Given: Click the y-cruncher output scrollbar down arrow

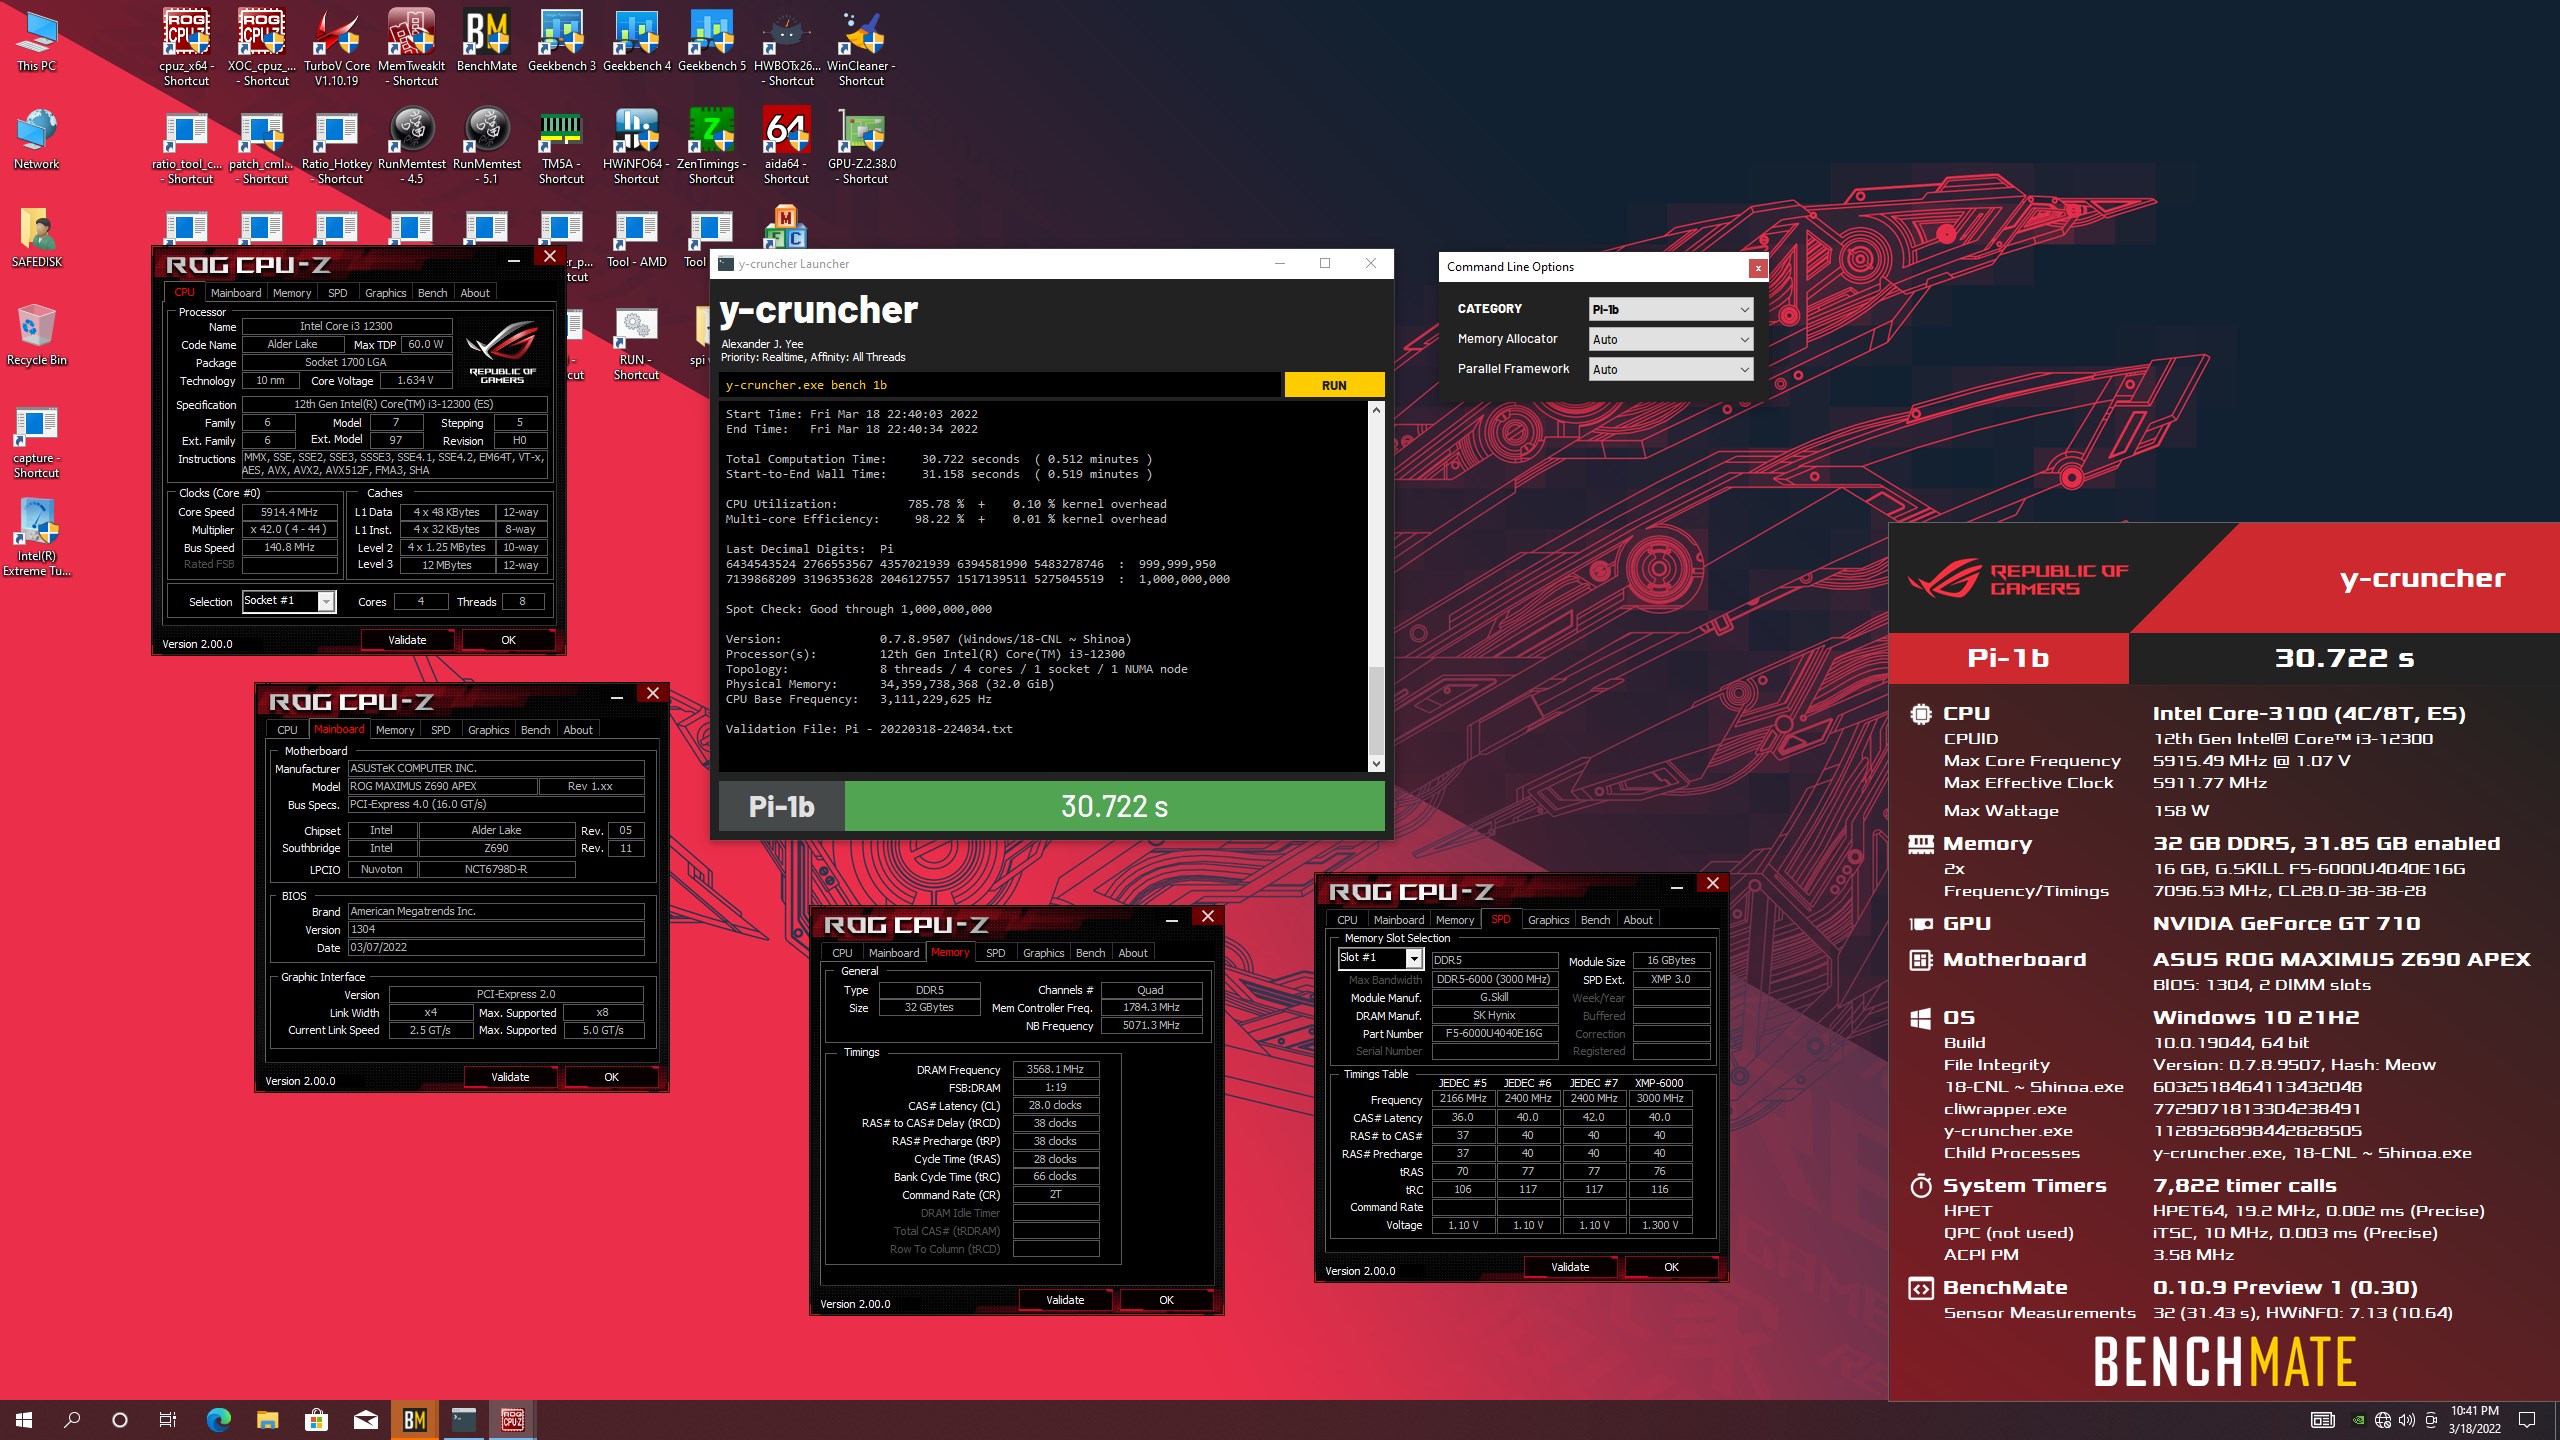Looking at the screenshot, I should pyautogui.click(x=1376, y=764).
